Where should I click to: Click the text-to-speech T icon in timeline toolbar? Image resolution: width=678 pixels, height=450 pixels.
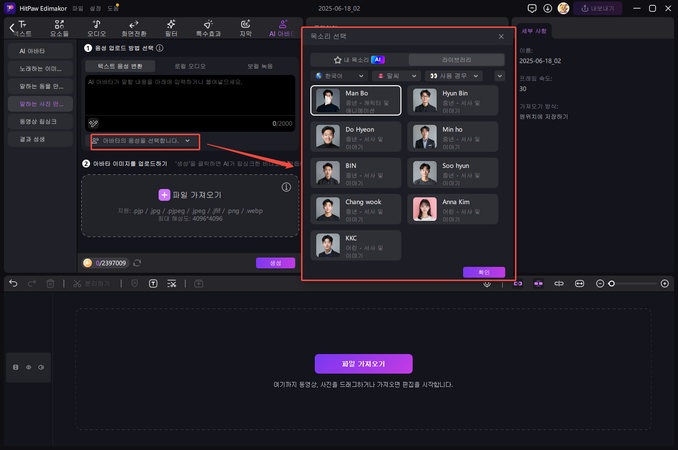click(153, 284)
